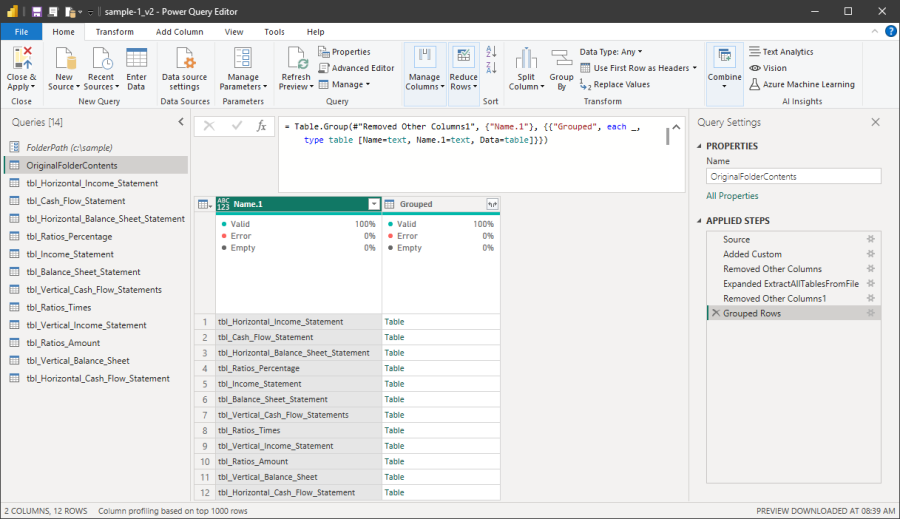Image resolution: width=900 pixels, height=519 pixels.
Task: Open gear settings for Source step
Action: tap(871, 239)
